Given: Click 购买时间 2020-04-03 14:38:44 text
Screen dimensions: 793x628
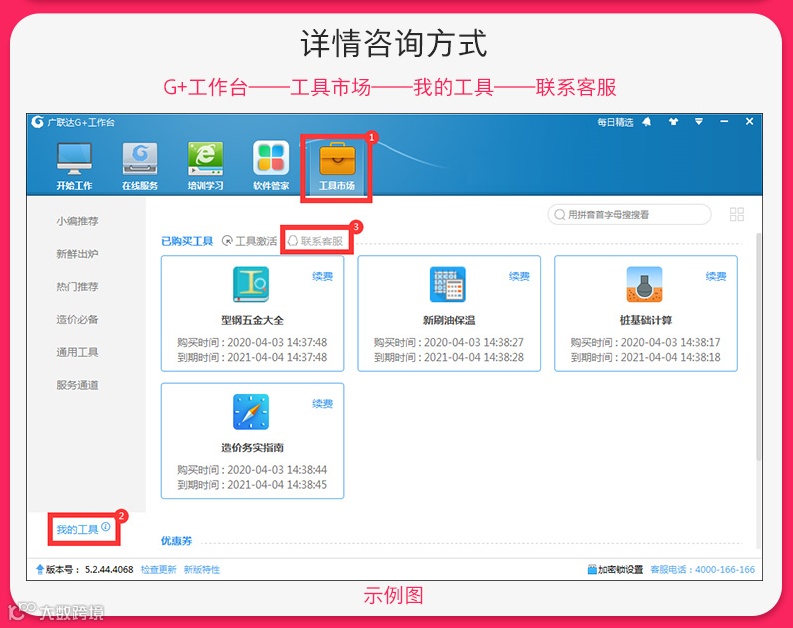Looking at the screenshot, I should (x=252, y=470).
